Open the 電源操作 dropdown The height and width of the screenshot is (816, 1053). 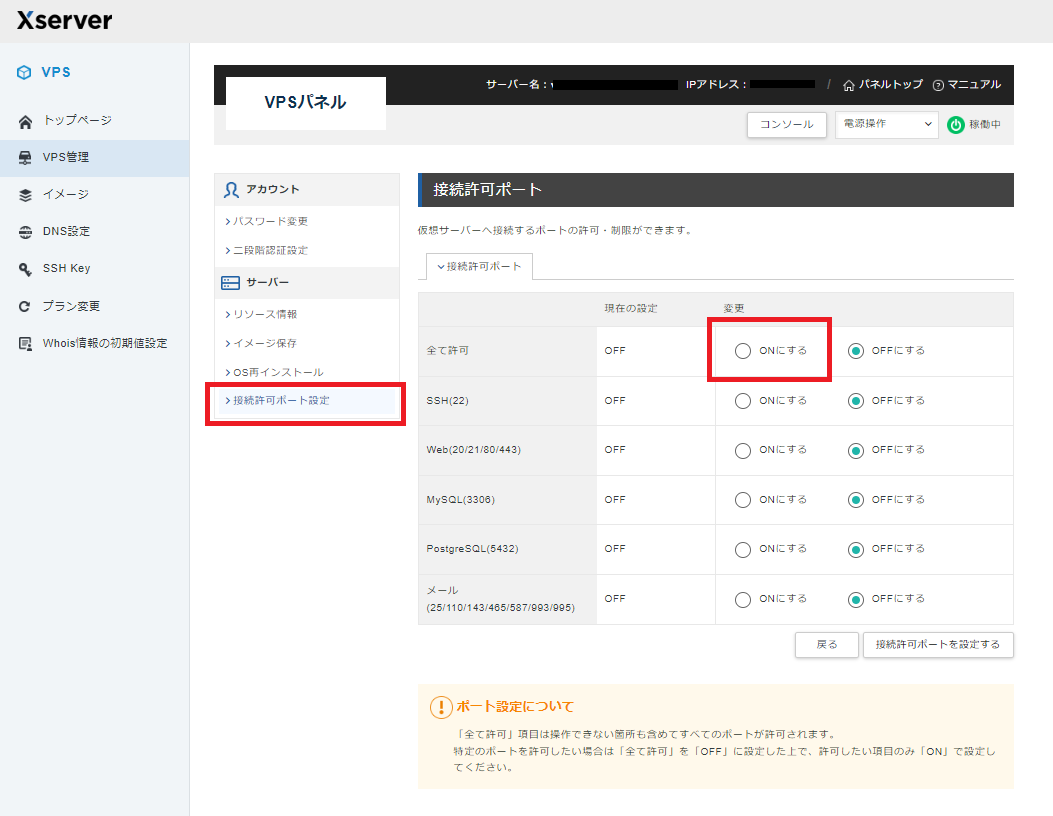[x=886, y=124]
